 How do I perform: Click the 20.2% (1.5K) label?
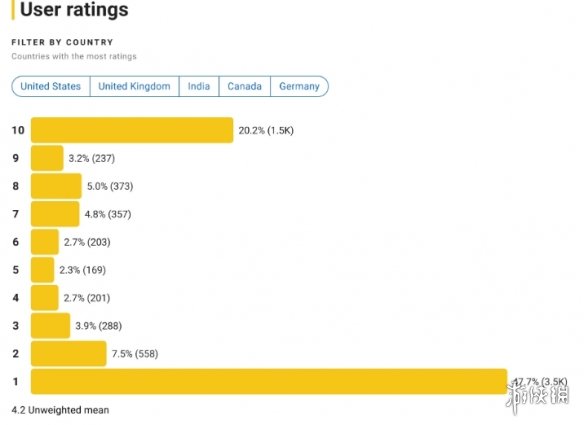click(266, 130)
